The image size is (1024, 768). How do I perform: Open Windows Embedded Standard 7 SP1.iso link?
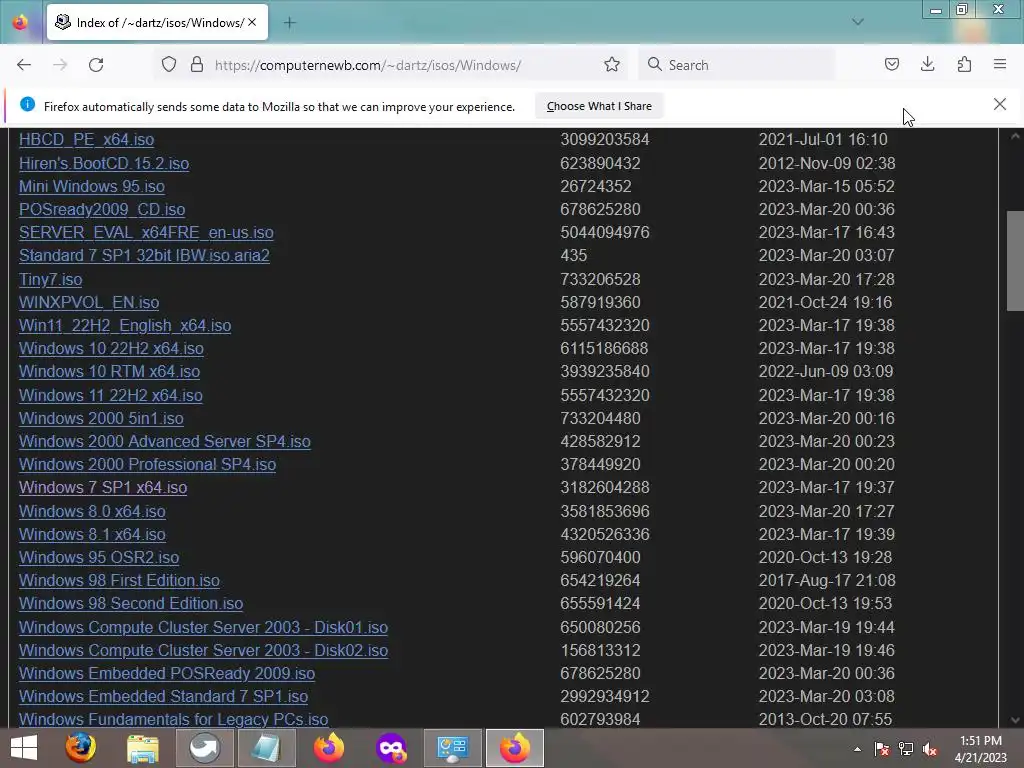pyautogui.click(x=163, y=697)
